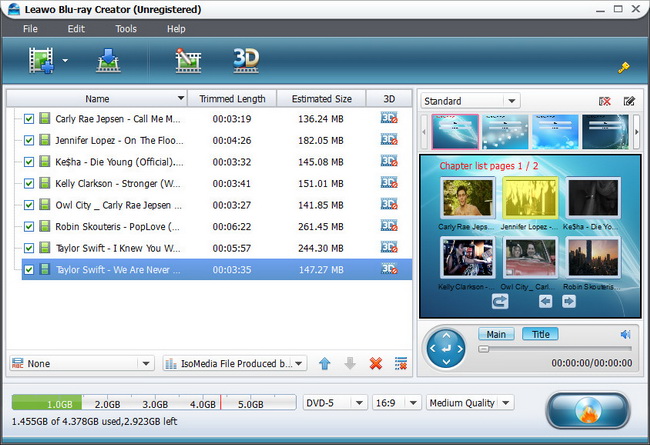Click the 182.05 MB size cell
This screenshot has height=445, width=650.
[x=321, y=141]
